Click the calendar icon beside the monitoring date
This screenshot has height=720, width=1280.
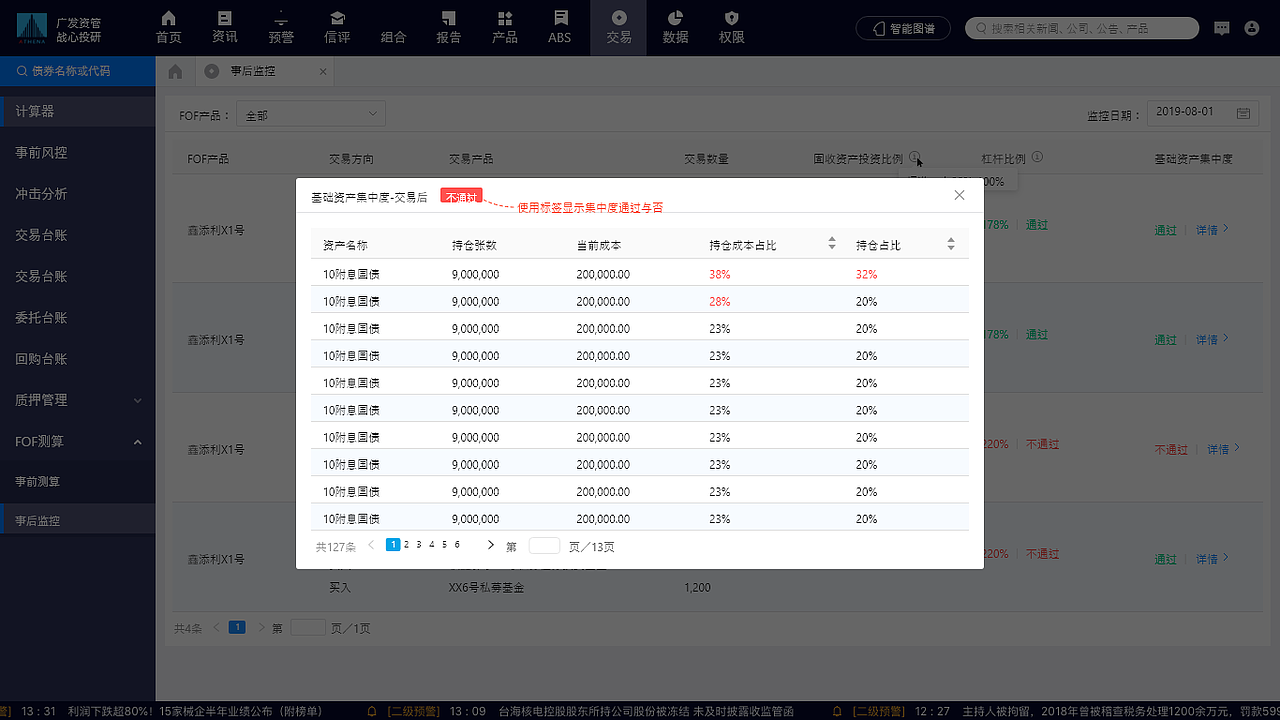1243,113
